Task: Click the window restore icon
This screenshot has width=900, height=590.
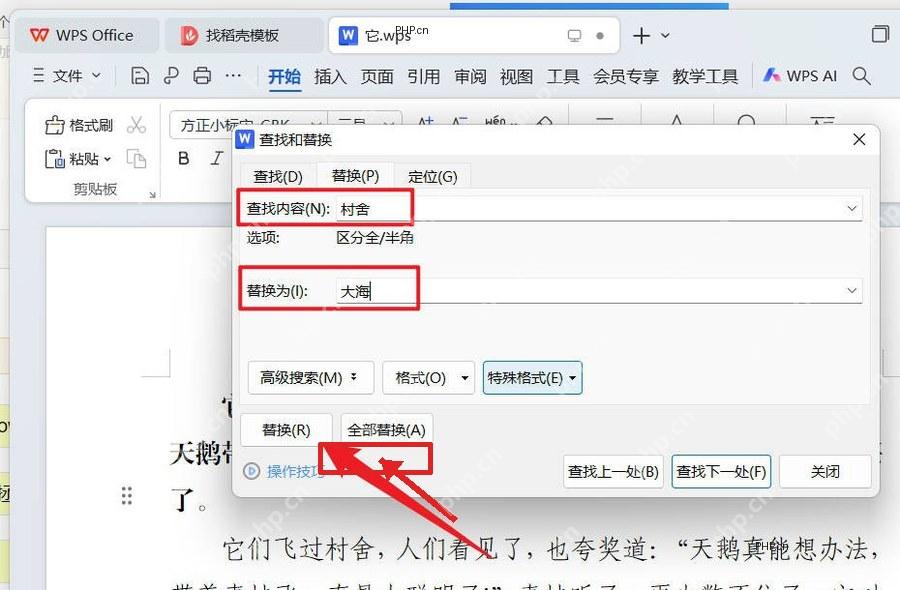Action: (879, 35)
